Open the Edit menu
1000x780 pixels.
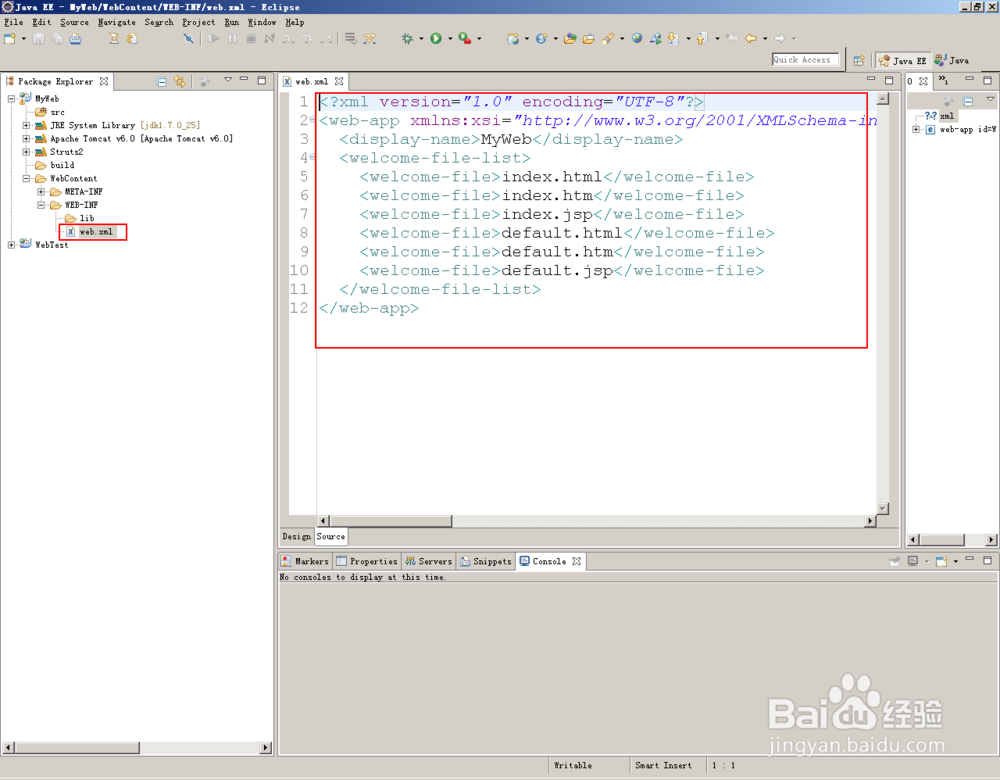tap(41, 22)
